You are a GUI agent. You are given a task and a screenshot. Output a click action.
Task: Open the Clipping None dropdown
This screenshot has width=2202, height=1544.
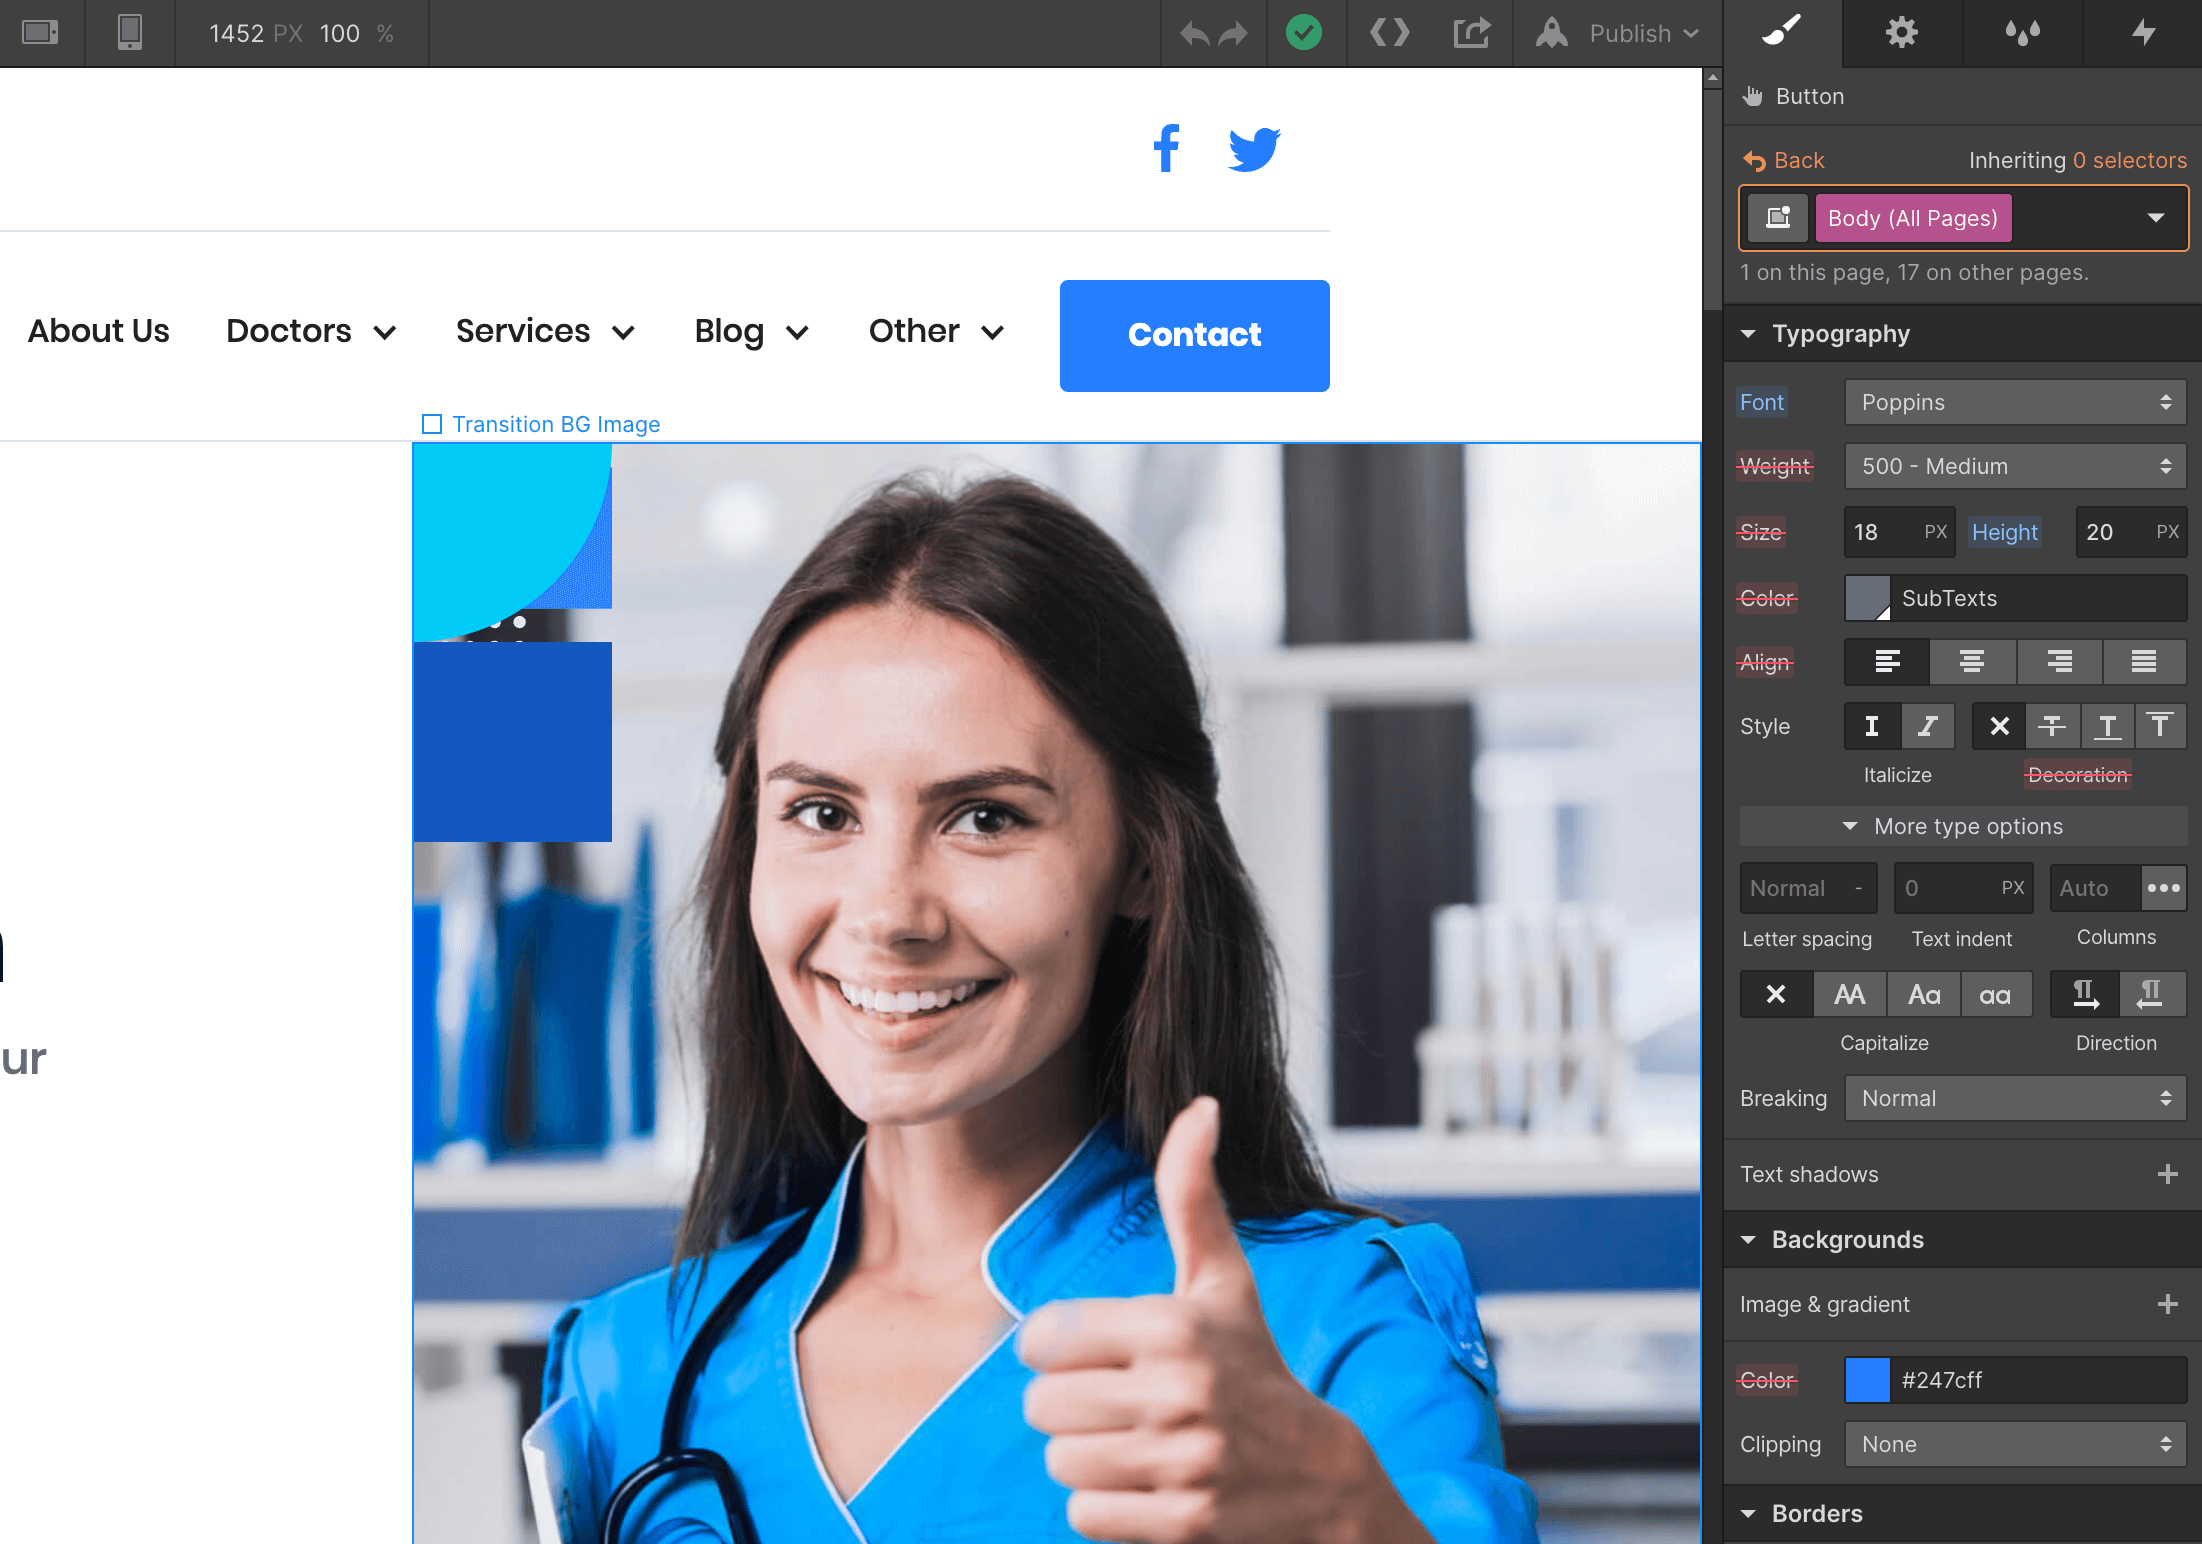[2014, 1444]
